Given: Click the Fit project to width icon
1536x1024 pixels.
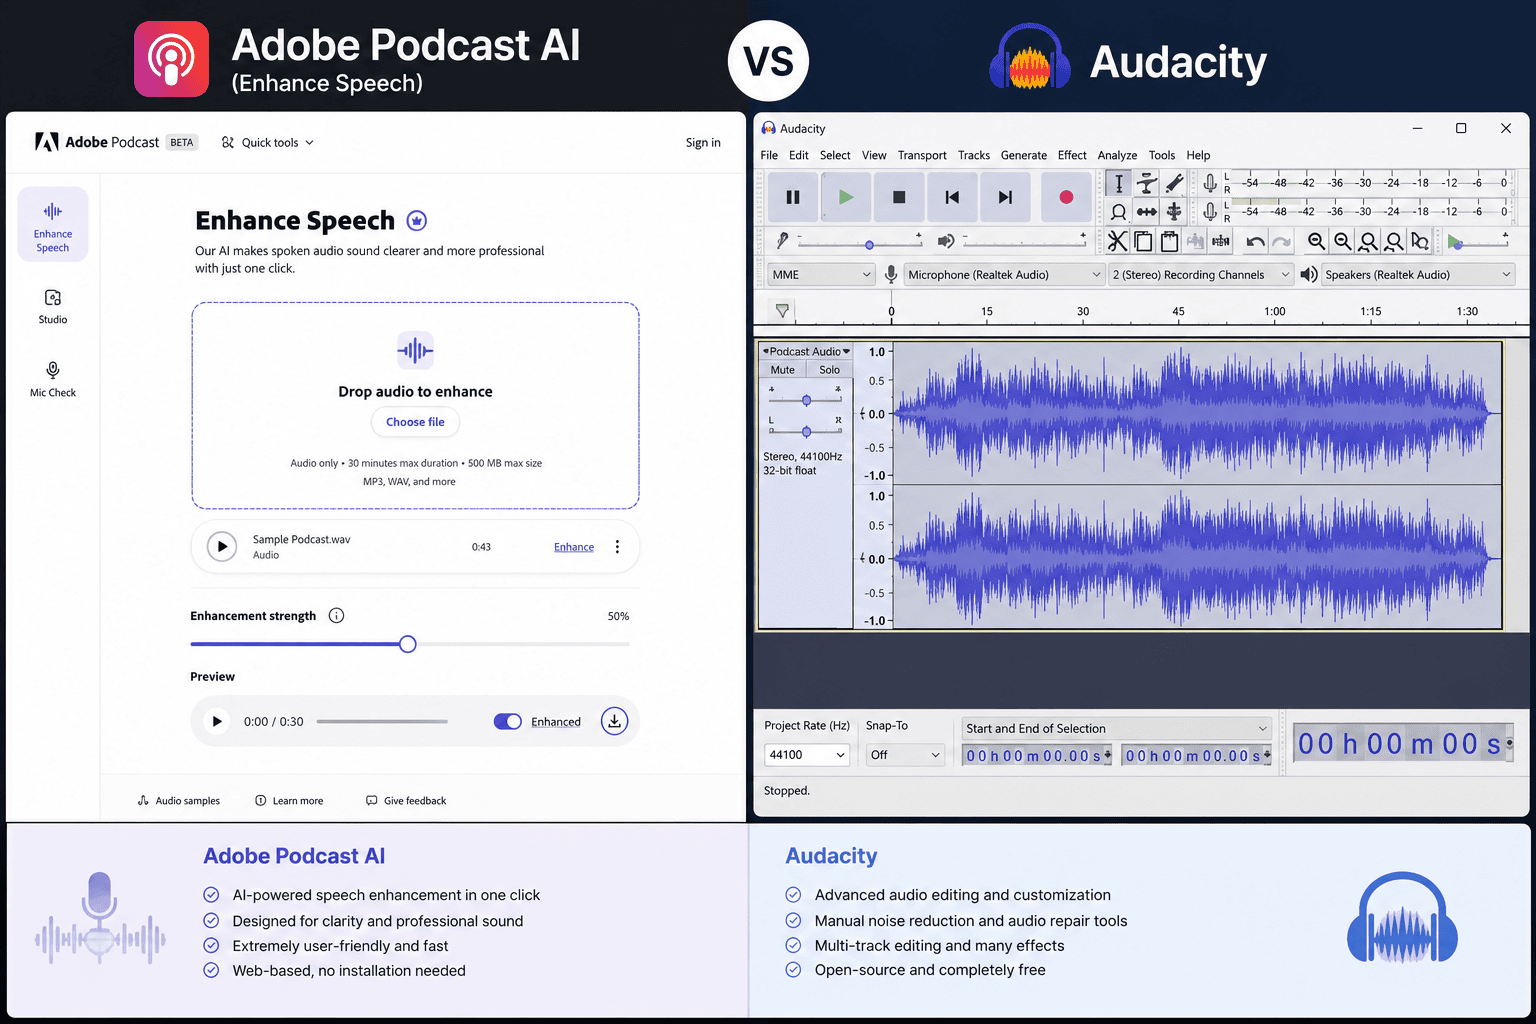Looking at the screenshot, I should (1394, 241).
